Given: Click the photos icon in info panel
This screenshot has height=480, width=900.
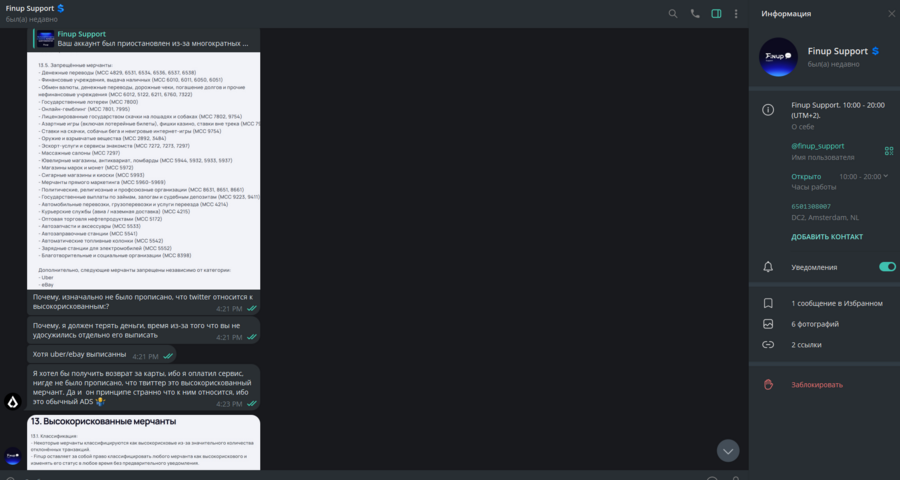Looking at the screenshot, I should coord(768,324).
